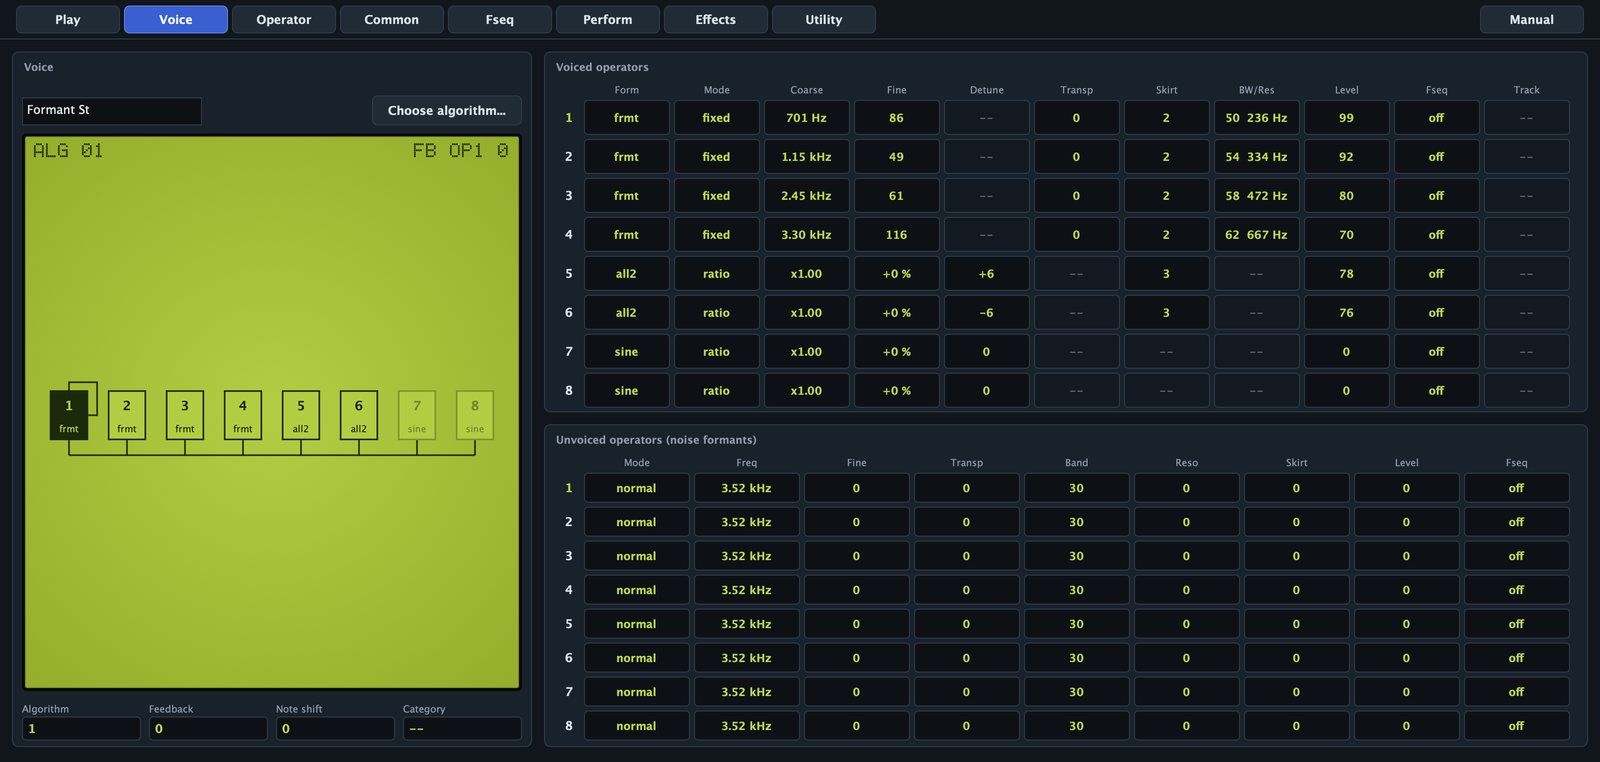Select Skirt 0 of unvoiced operator 8

pos(1297,726)
